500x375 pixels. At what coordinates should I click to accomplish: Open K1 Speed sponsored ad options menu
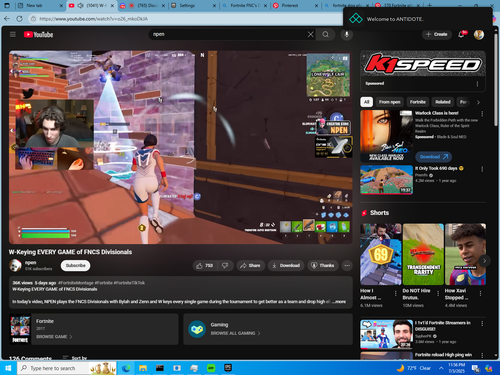click(x=477, y=84)
